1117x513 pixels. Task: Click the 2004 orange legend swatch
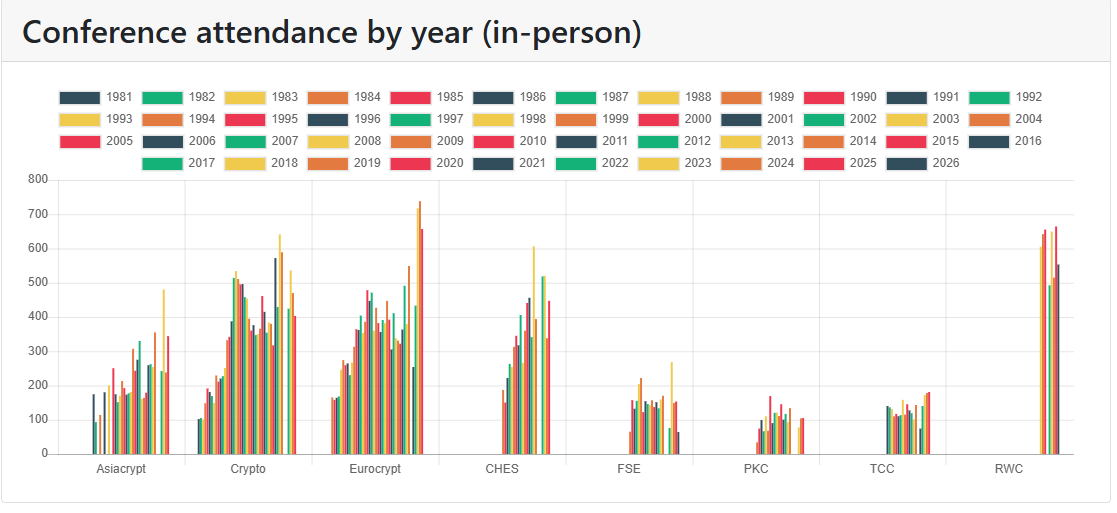pyautogui.click(x=990, y=120)
